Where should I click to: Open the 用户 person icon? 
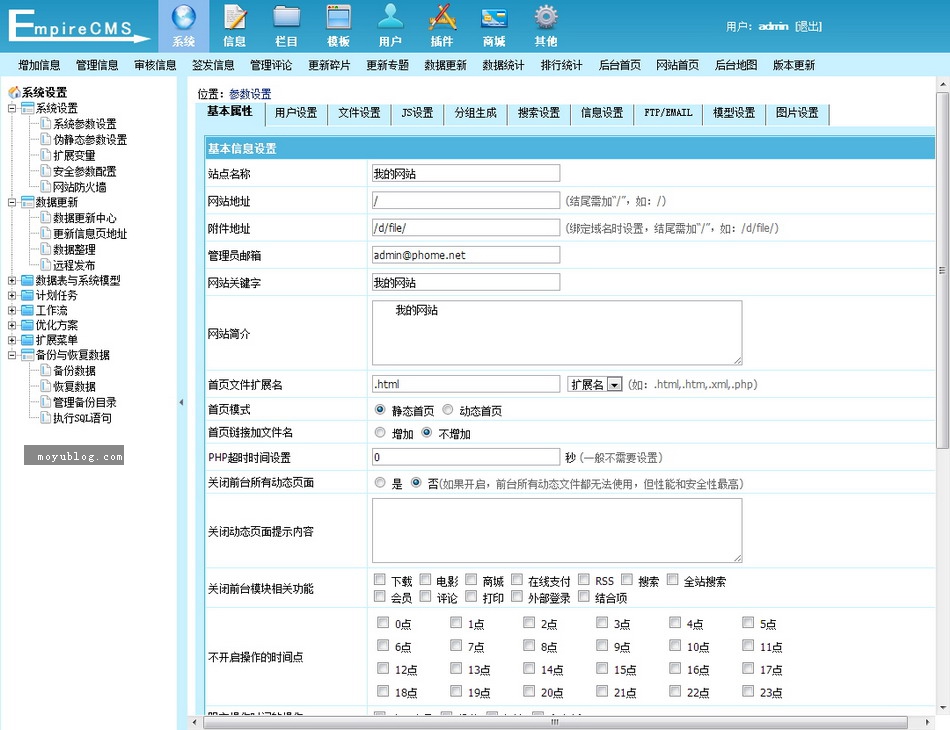click(x=390, y=18)
